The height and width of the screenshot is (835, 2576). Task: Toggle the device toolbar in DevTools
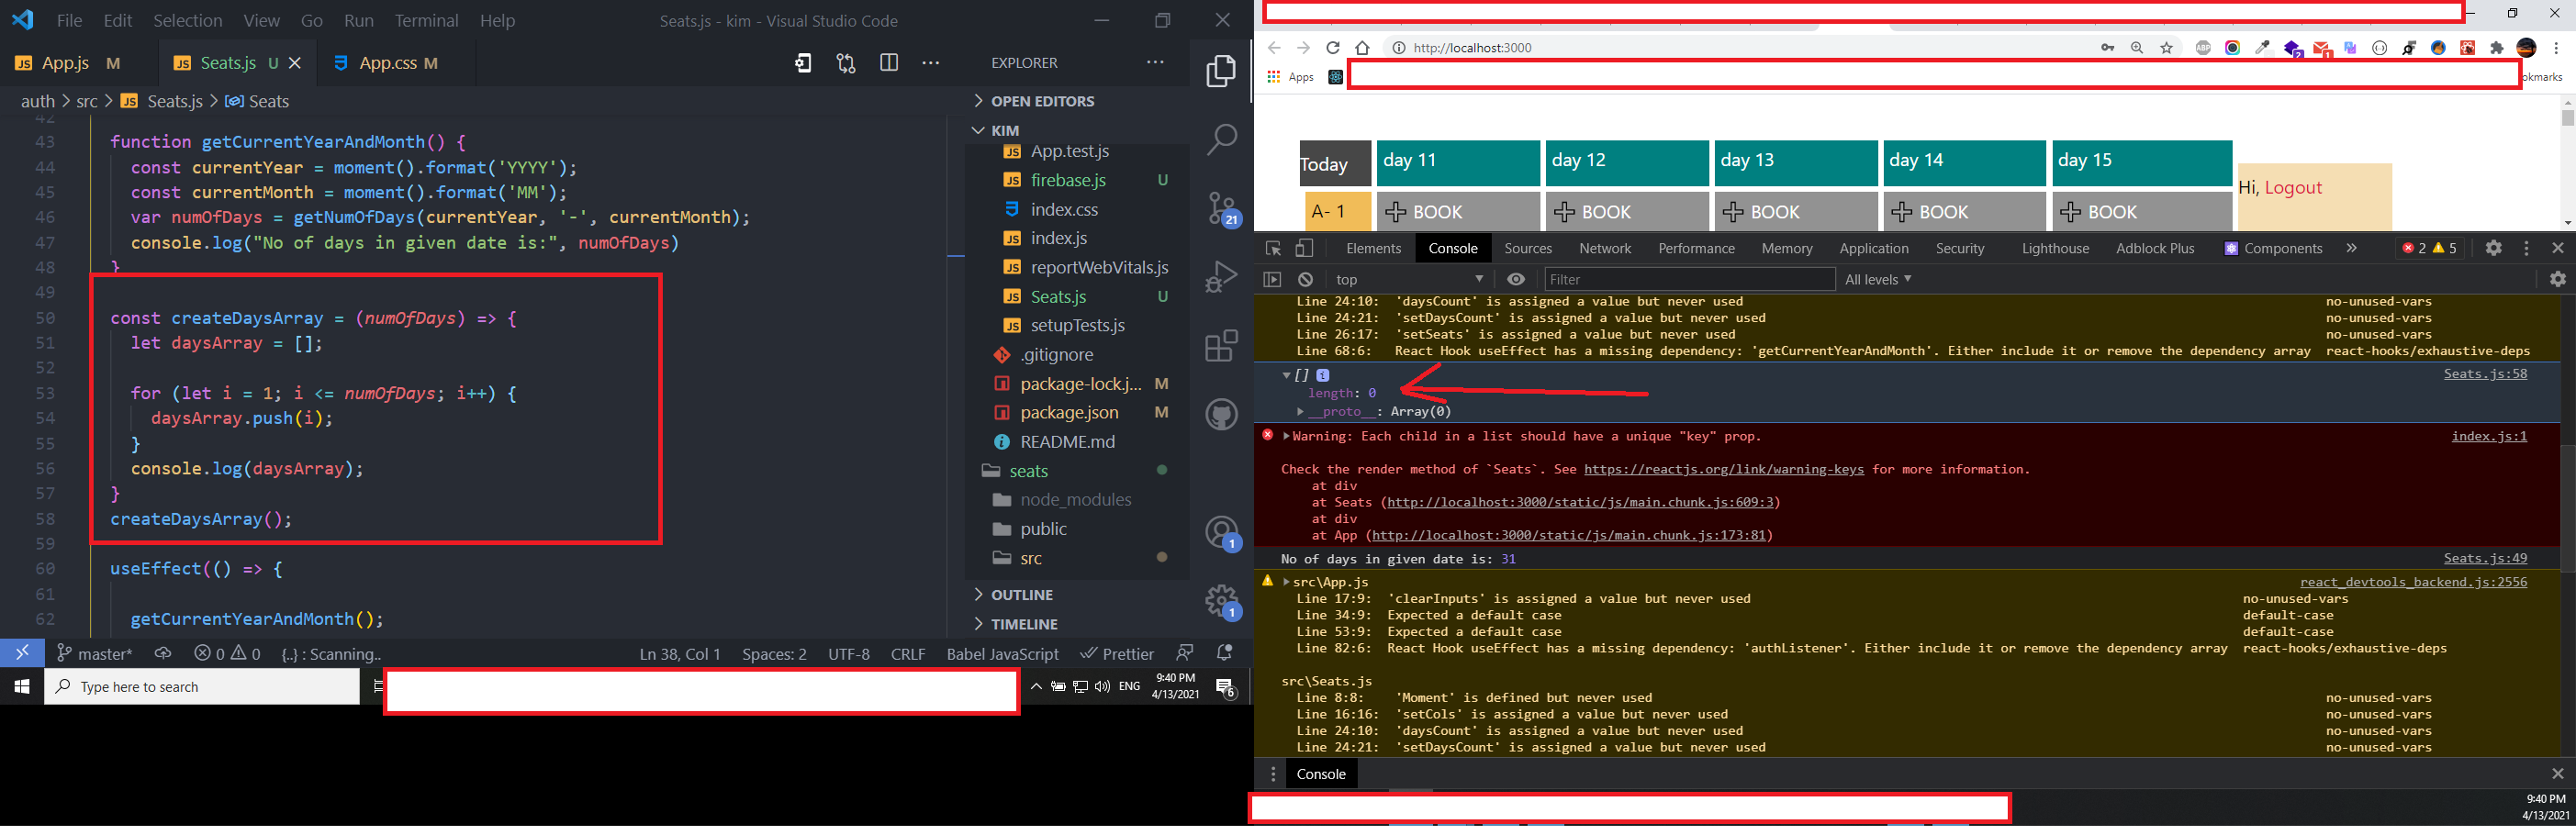point(1304,249)
